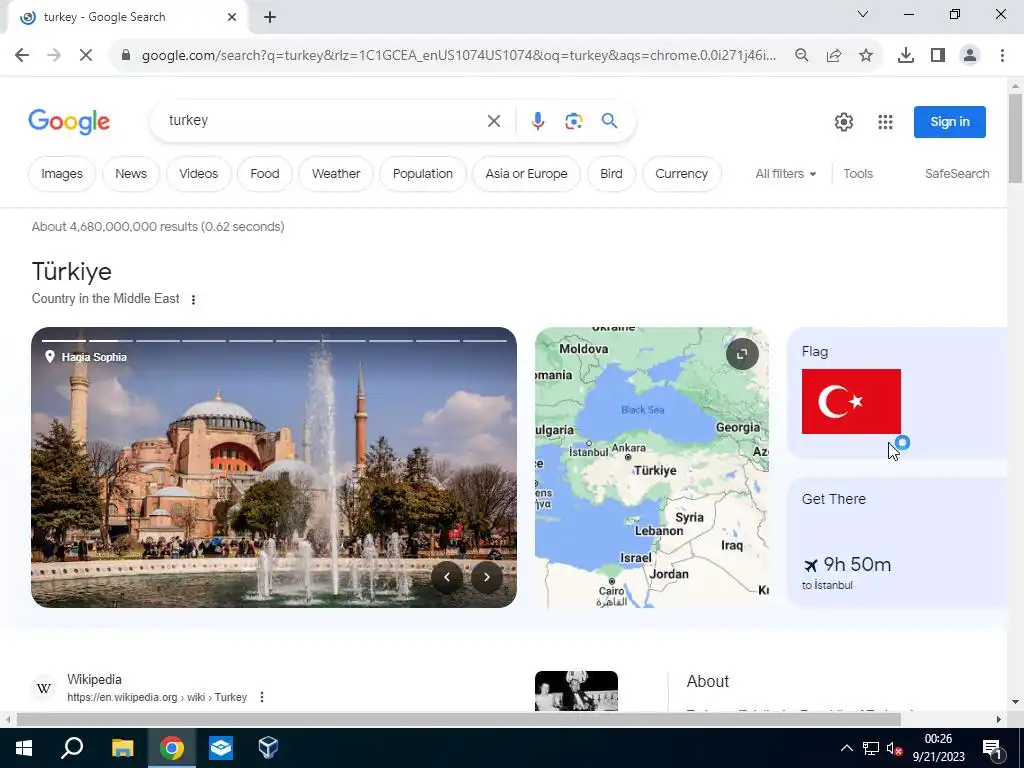Toggle the Chrome side panel icon
This screenshot has height=768, width=1024.
point(938,56)
